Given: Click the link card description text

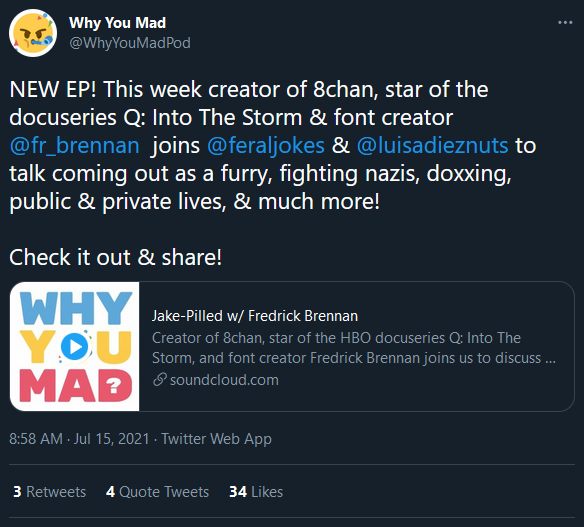Looking at the screenshot, I should (x=354, y=348).
